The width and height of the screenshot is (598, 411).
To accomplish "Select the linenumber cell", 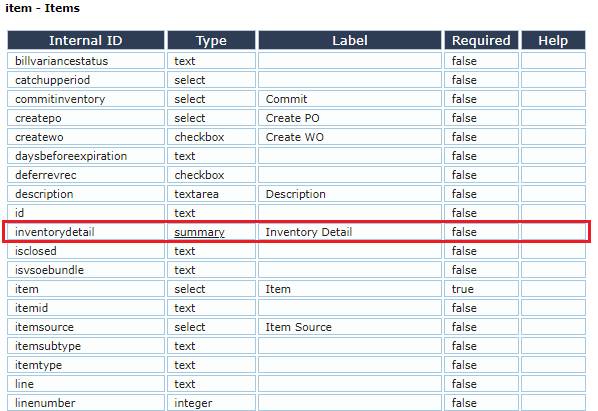I will coord(86,403).
